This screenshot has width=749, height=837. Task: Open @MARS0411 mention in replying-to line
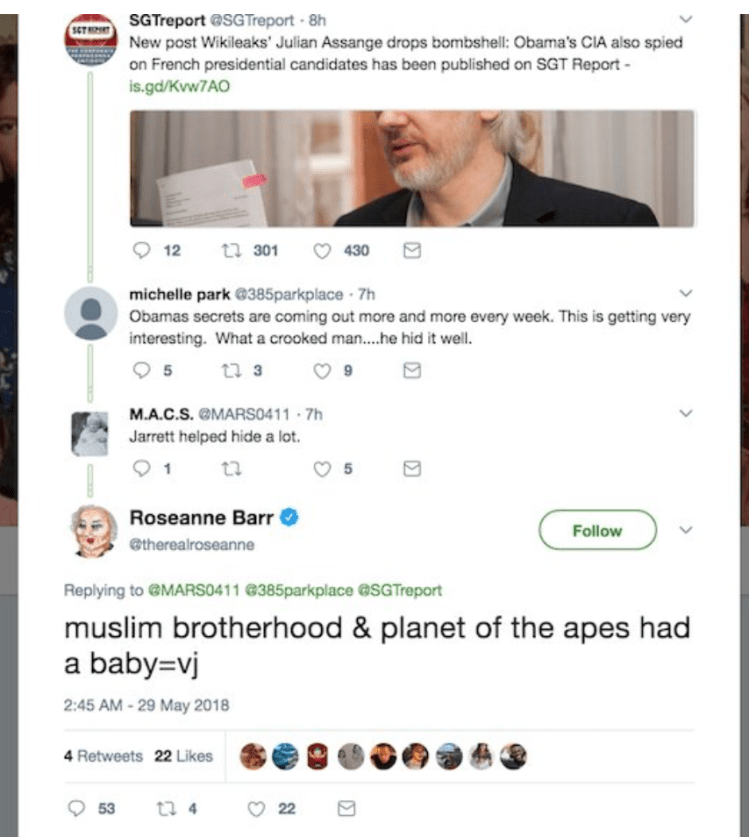click(x=182, y=590)
